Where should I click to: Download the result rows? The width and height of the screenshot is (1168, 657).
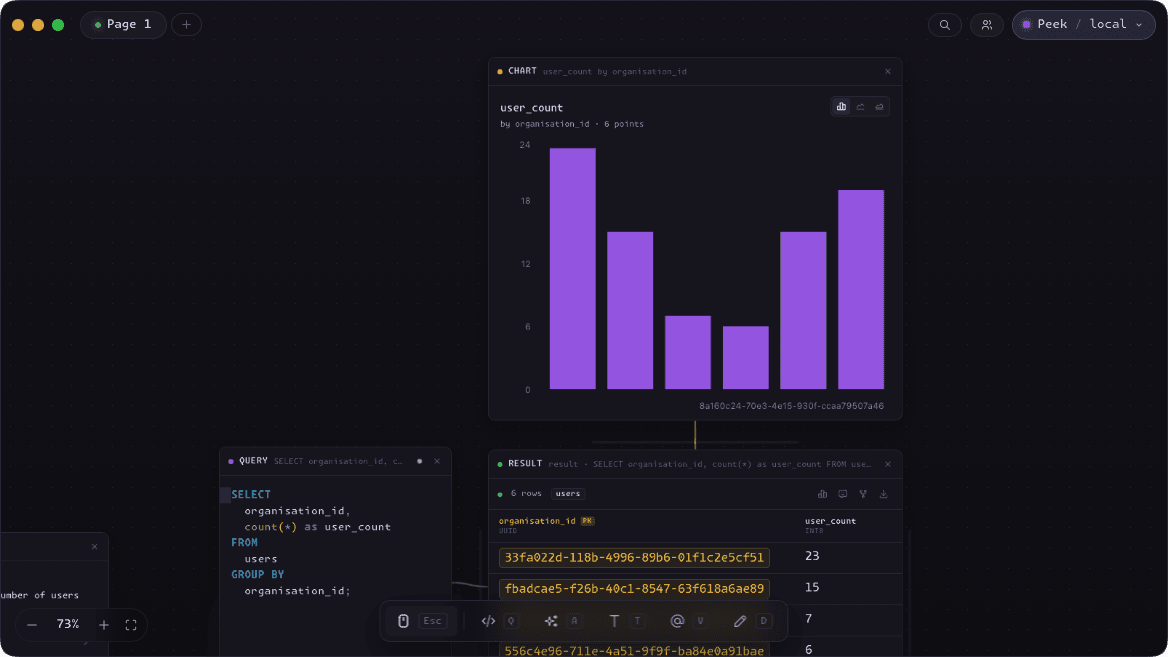[883, 494]
